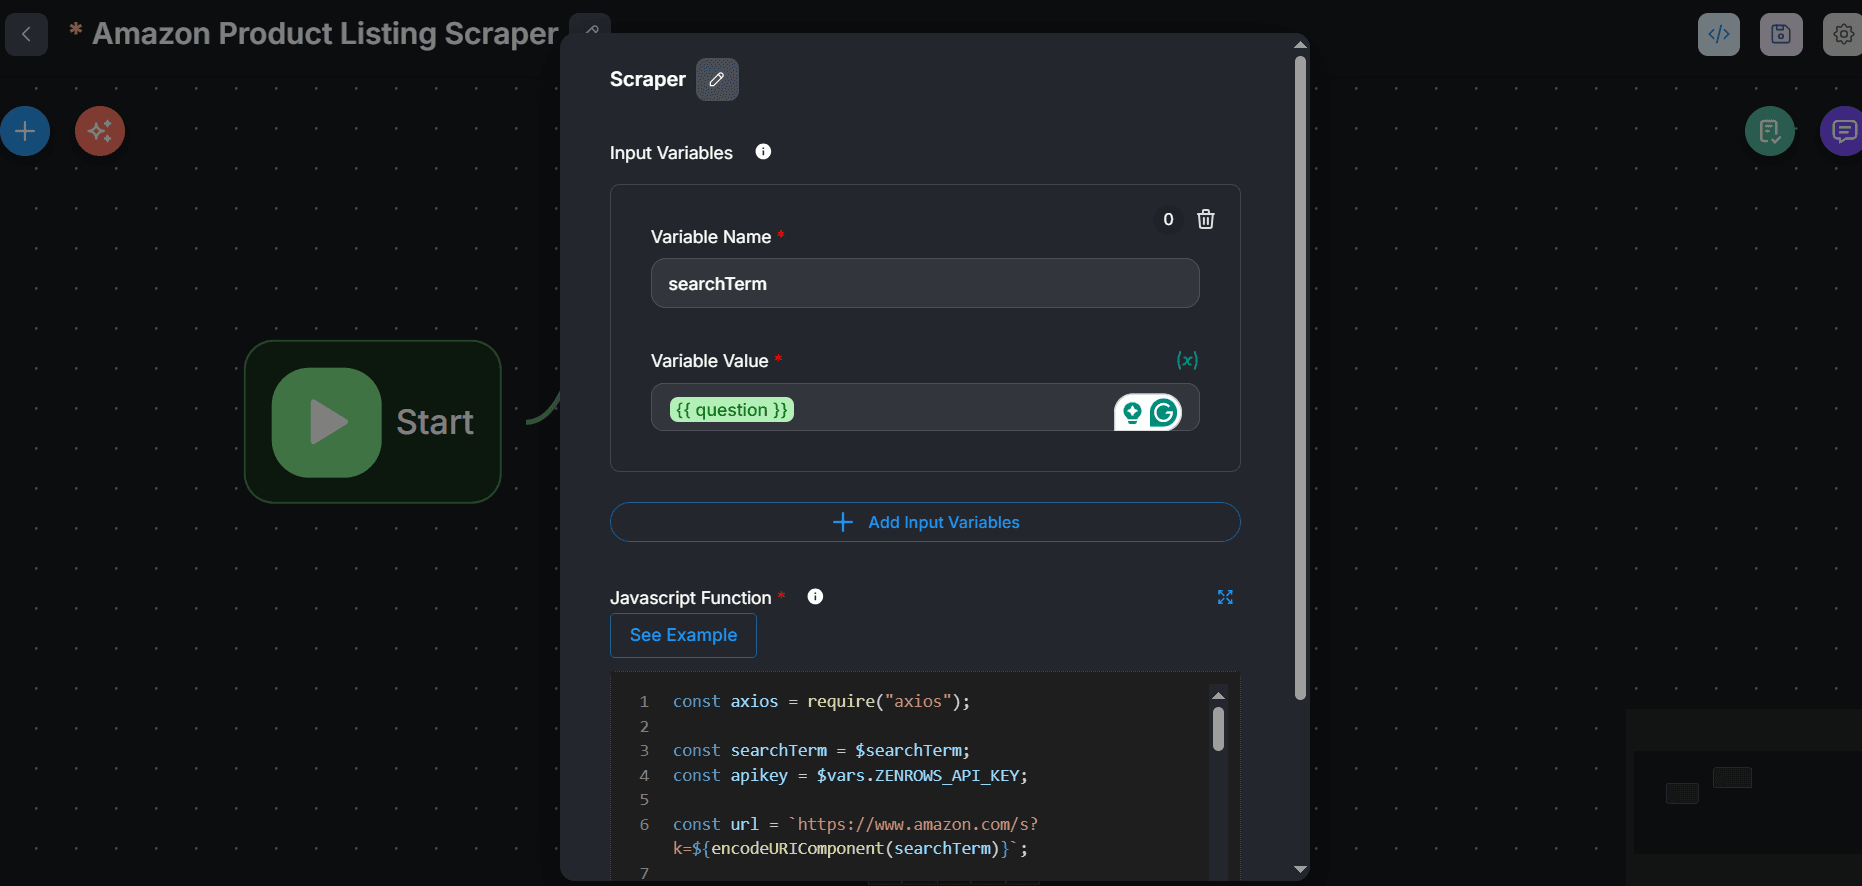1862x886 pixels.
Task: Click the back arrow button
Action: [26, 34]
